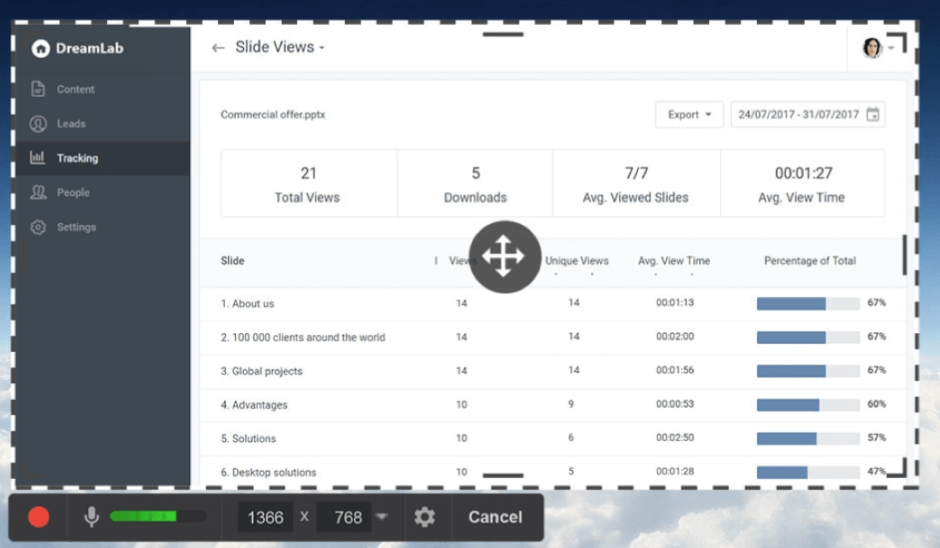Click the bottom-right corner capture handle
This screenshot has height=548, width=940.
pyautogui.click(x=897, y=468)
